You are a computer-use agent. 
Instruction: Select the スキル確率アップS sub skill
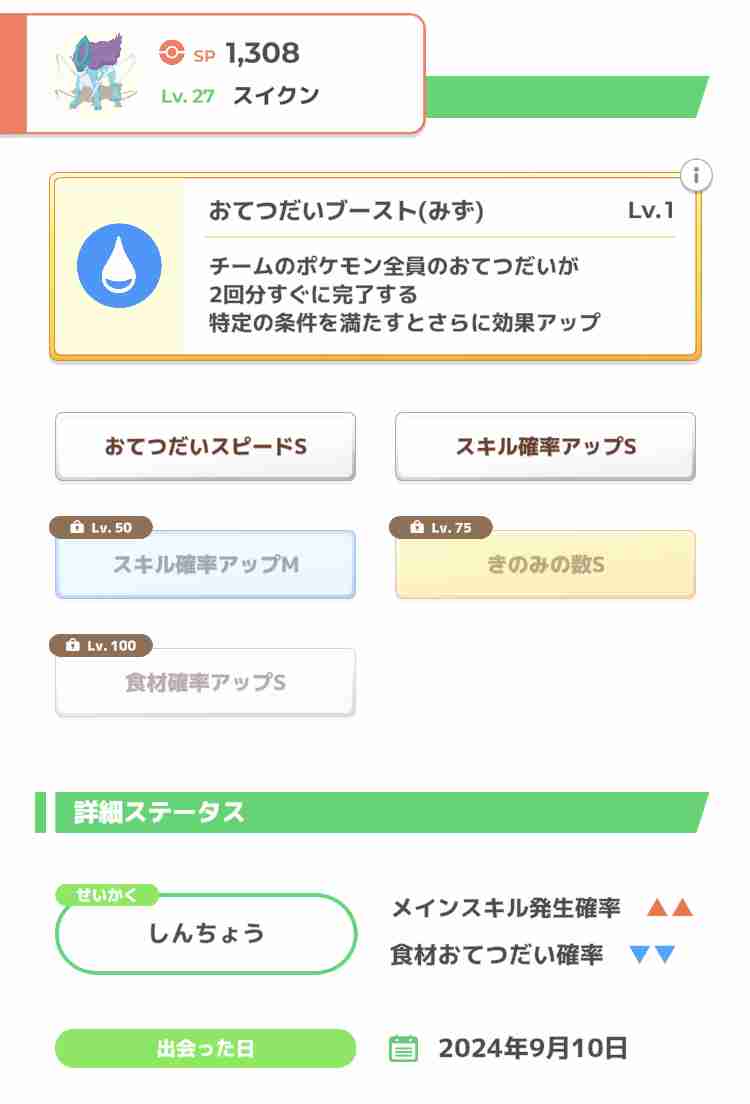click(x=546, y=446)
